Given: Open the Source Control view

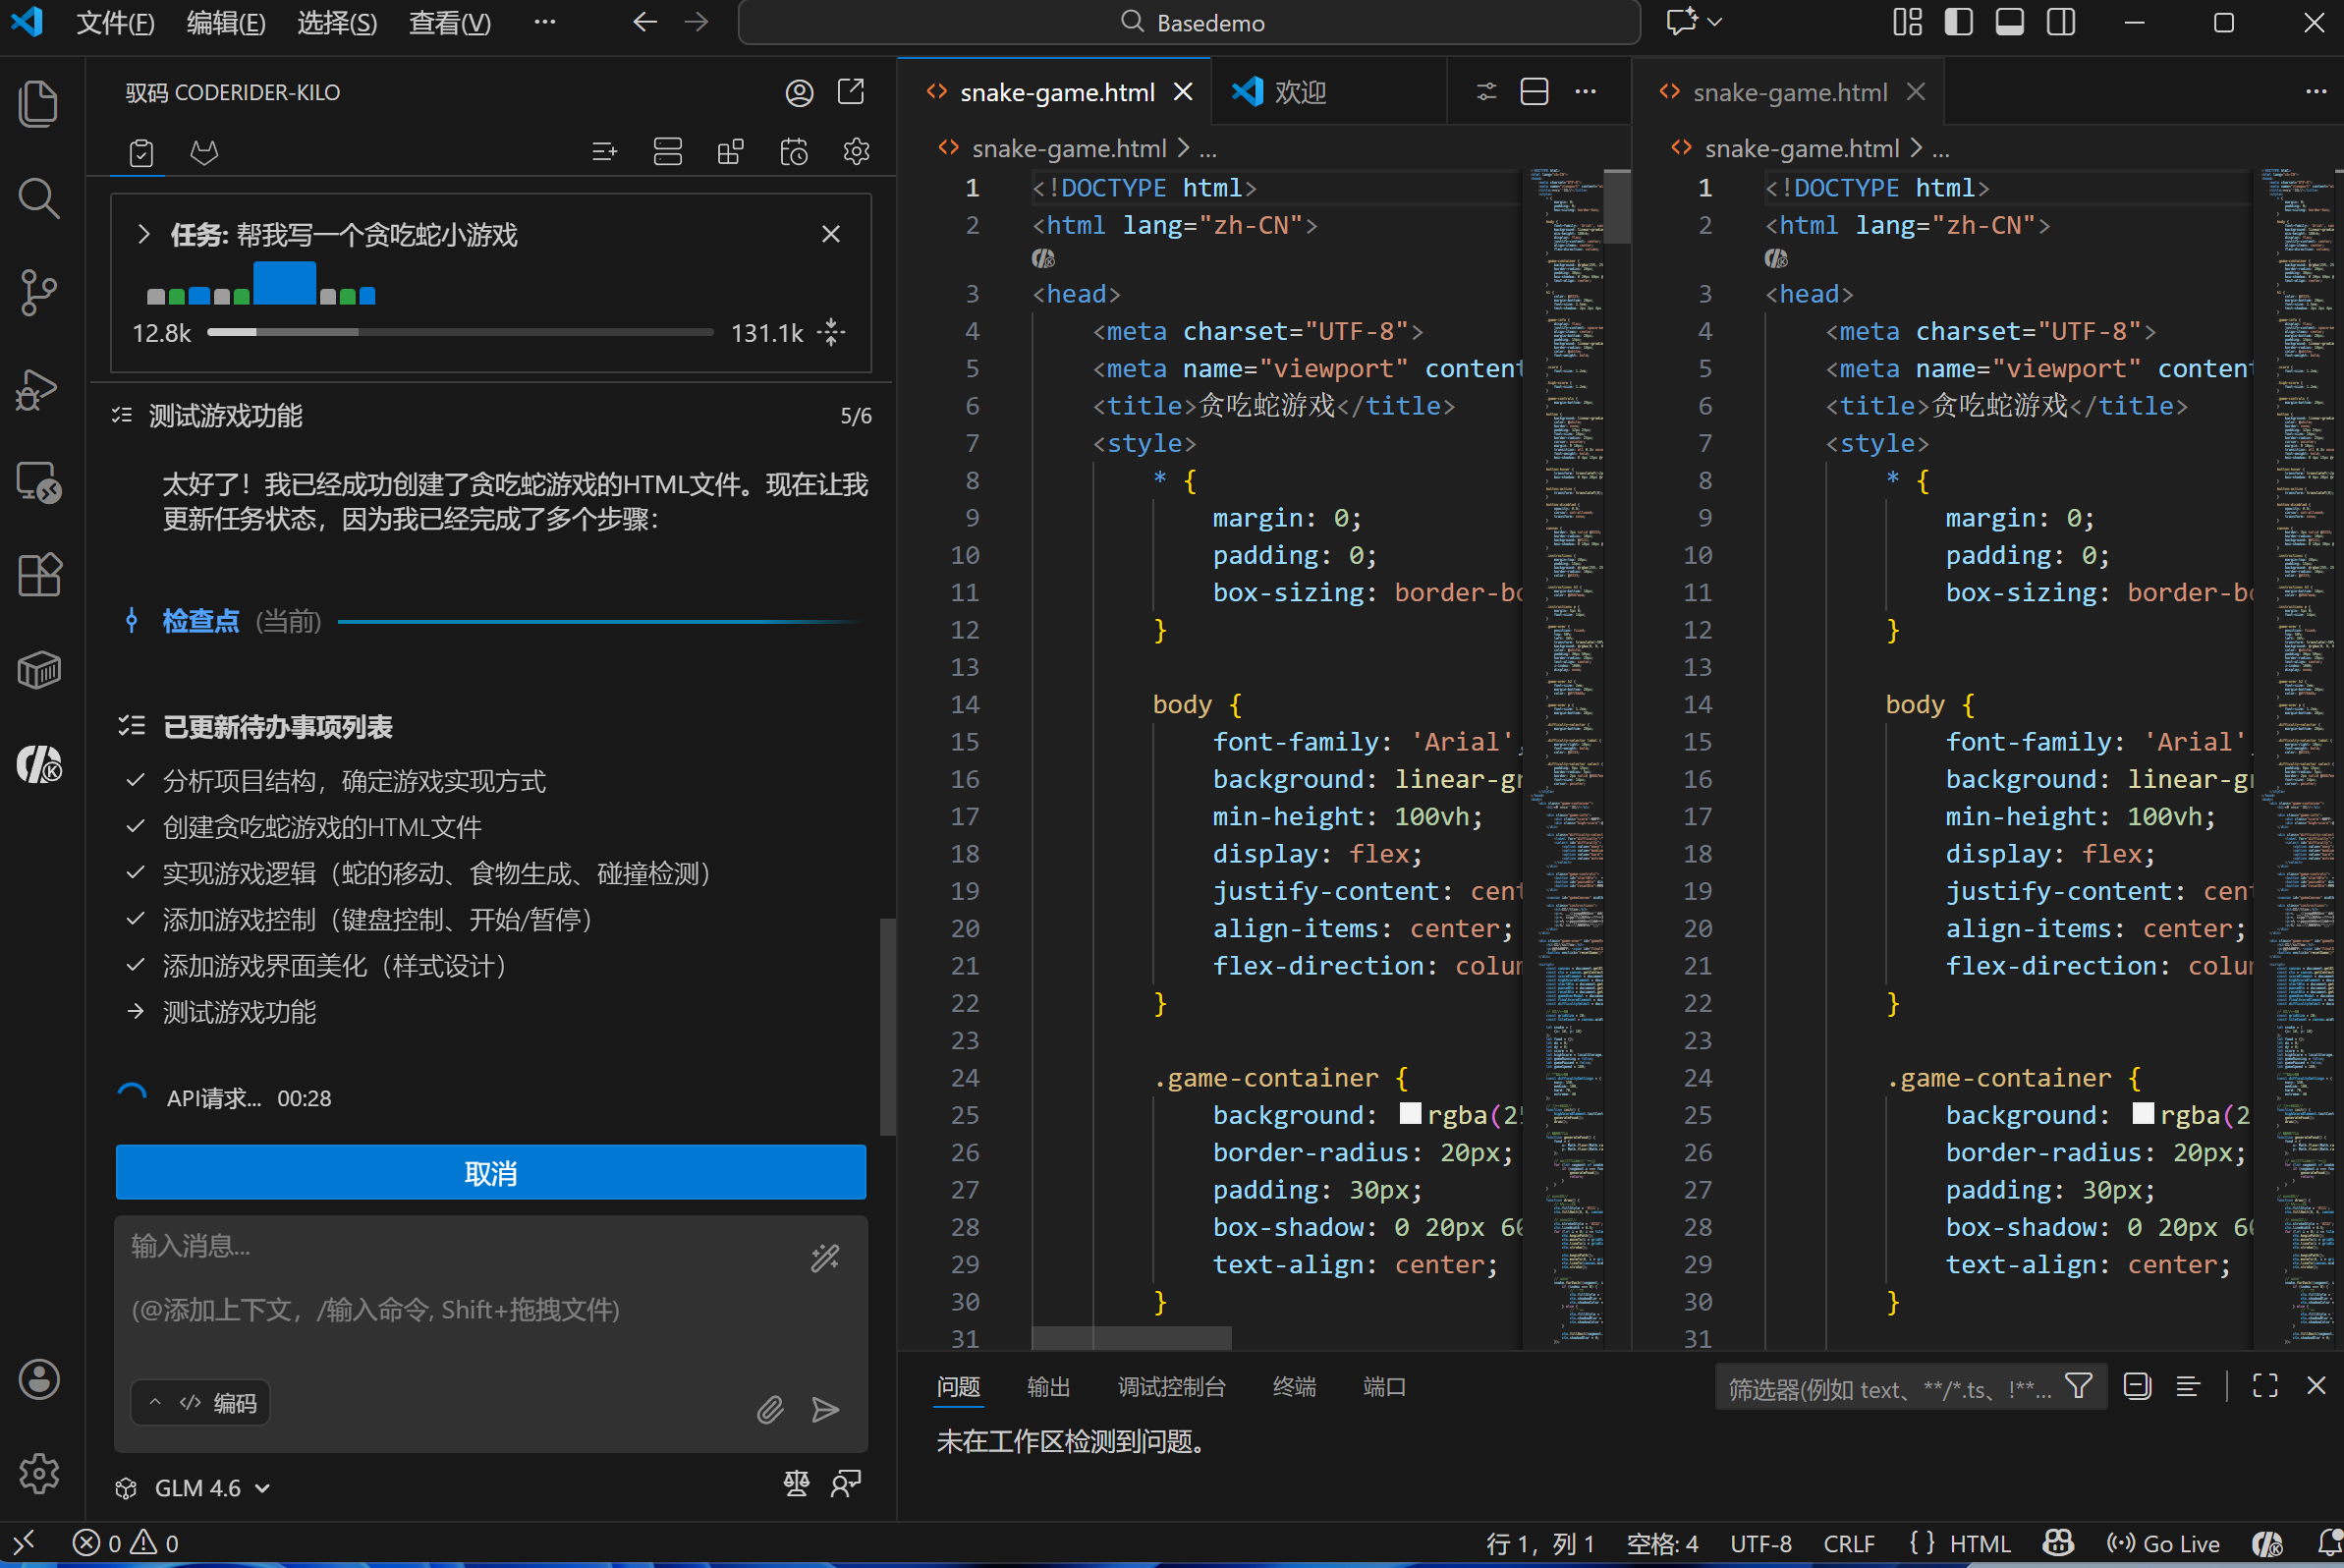Looking at the screenshot, I should (38, 292).
